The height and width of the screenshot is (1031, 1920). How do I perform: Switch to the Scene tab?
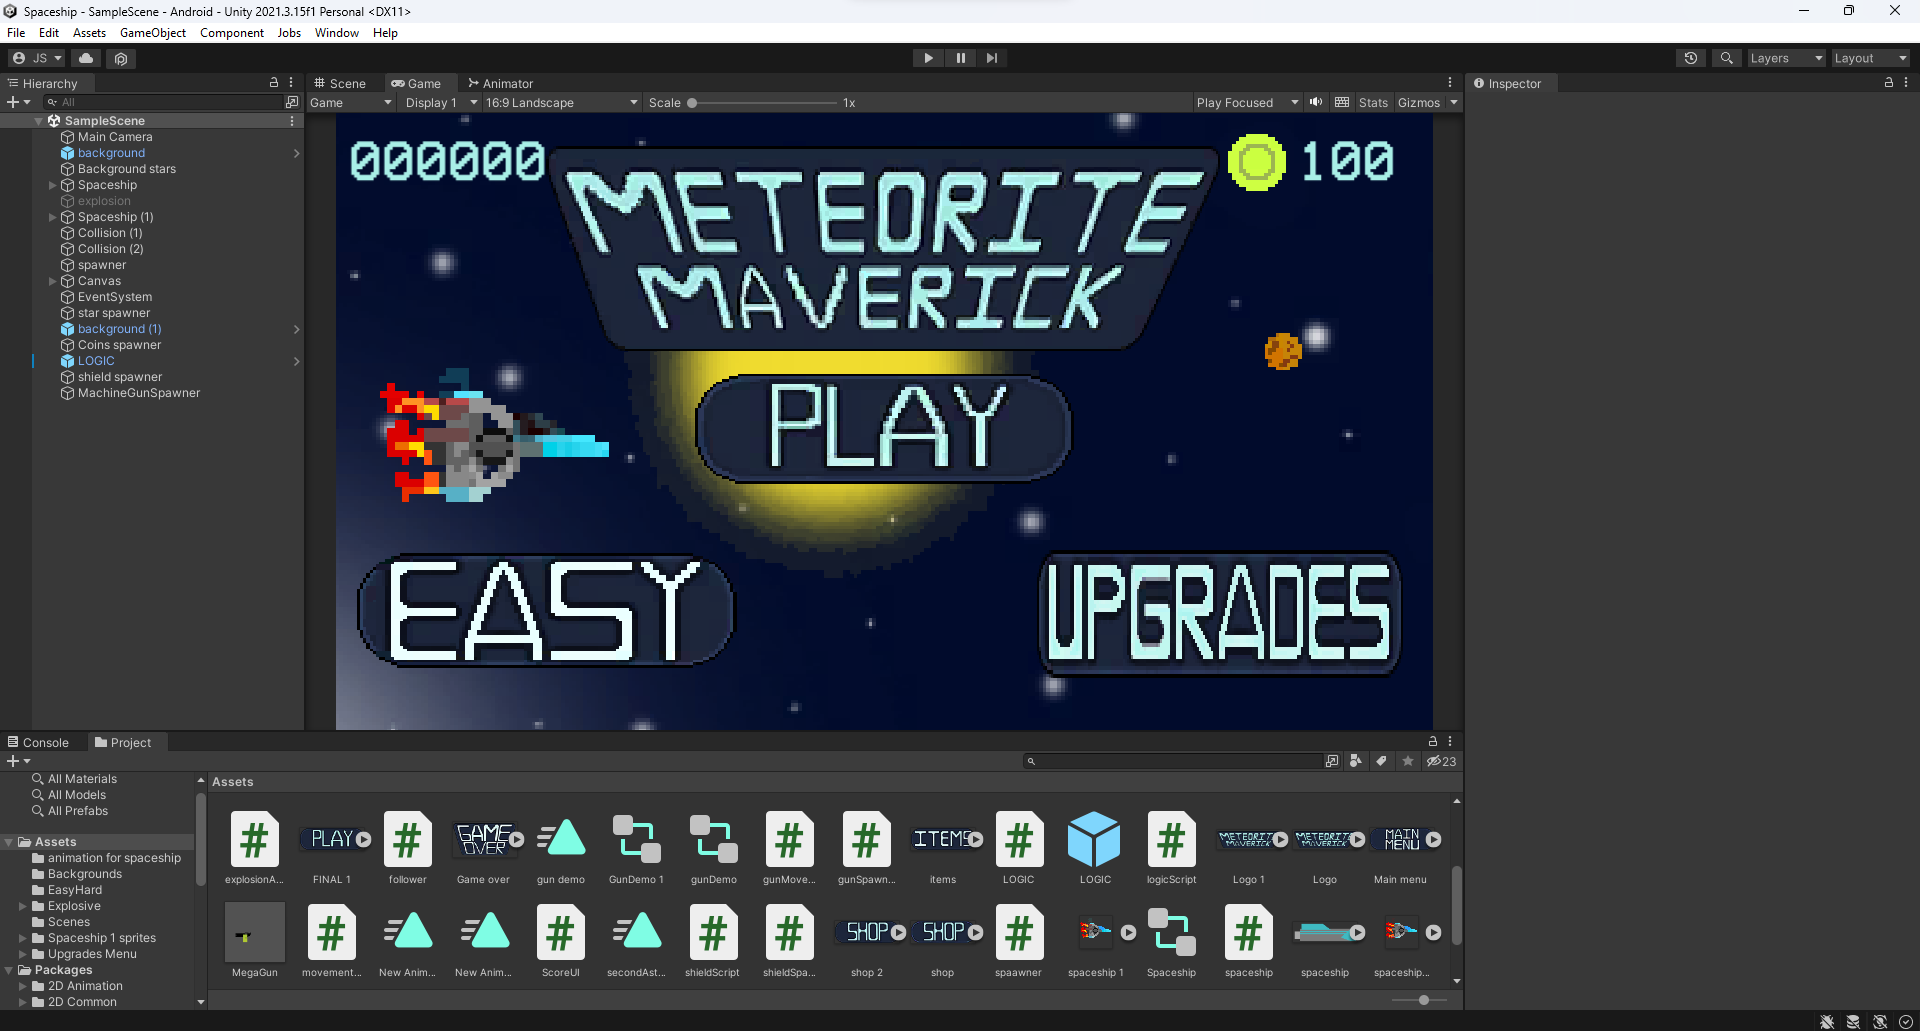(x=340, y=83)
